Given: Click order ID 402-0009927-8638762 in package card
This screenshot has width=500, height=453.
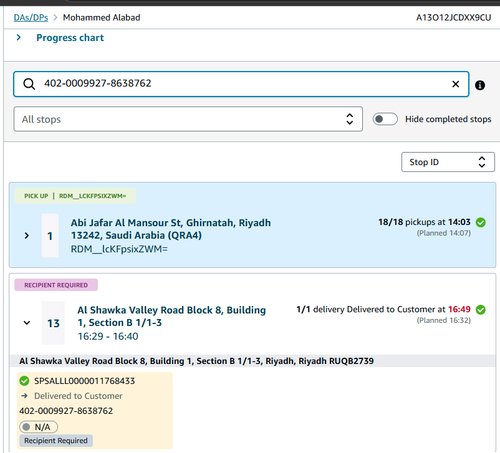Looking at the screenshot, I should [x=66, y=411].
